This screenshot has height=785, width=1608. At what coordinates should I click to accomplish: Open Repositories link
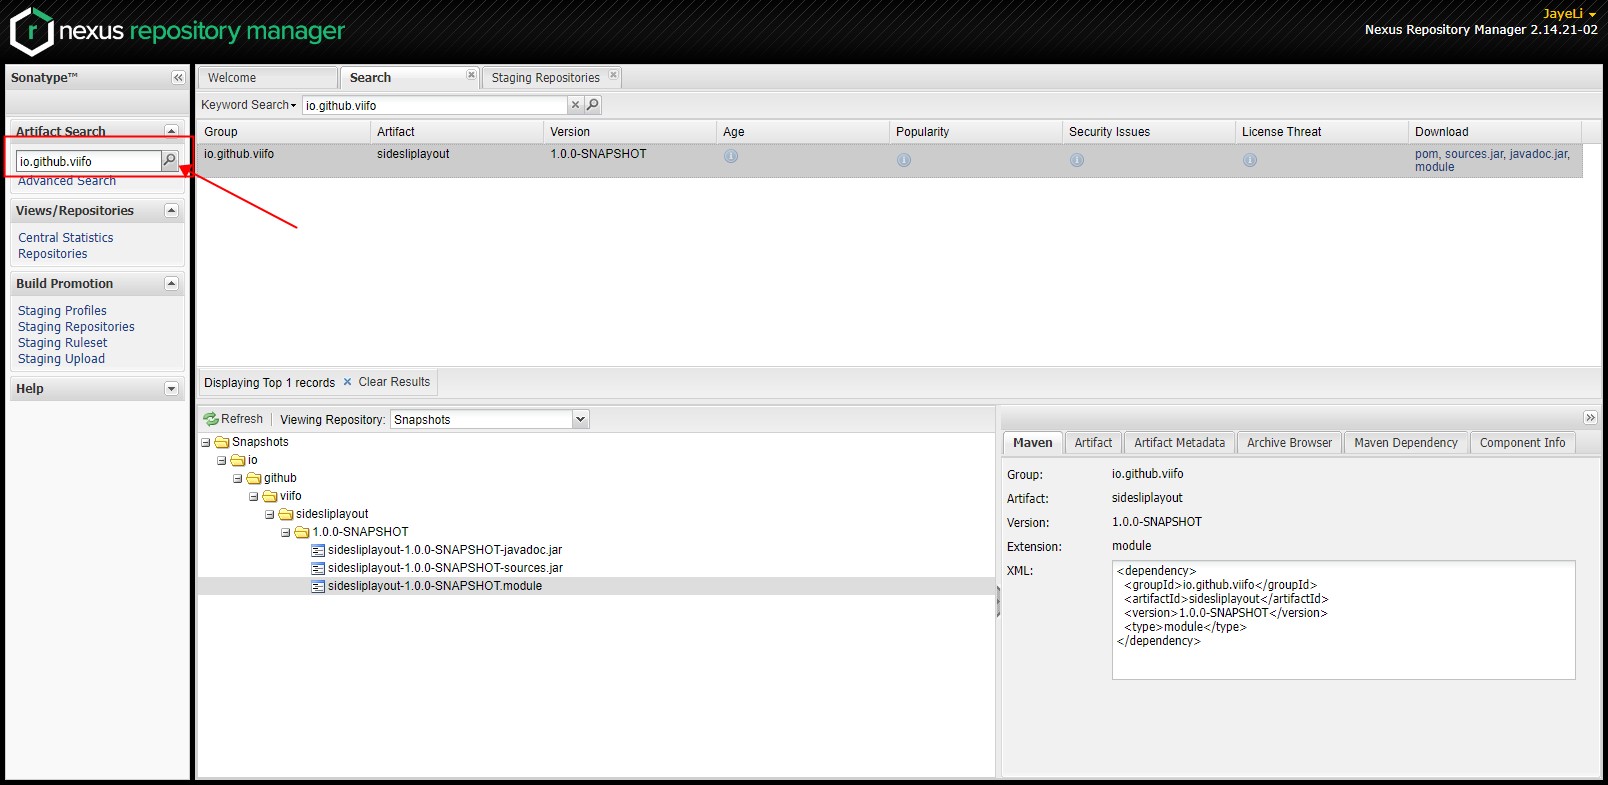[x=53, y=254]
